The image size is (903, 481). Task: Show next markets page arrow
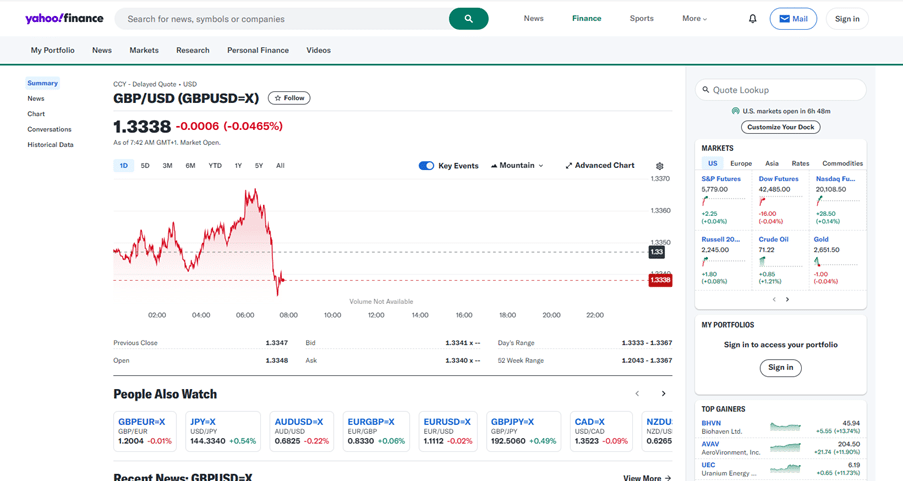pyautogui.click(x=787, y=299)
